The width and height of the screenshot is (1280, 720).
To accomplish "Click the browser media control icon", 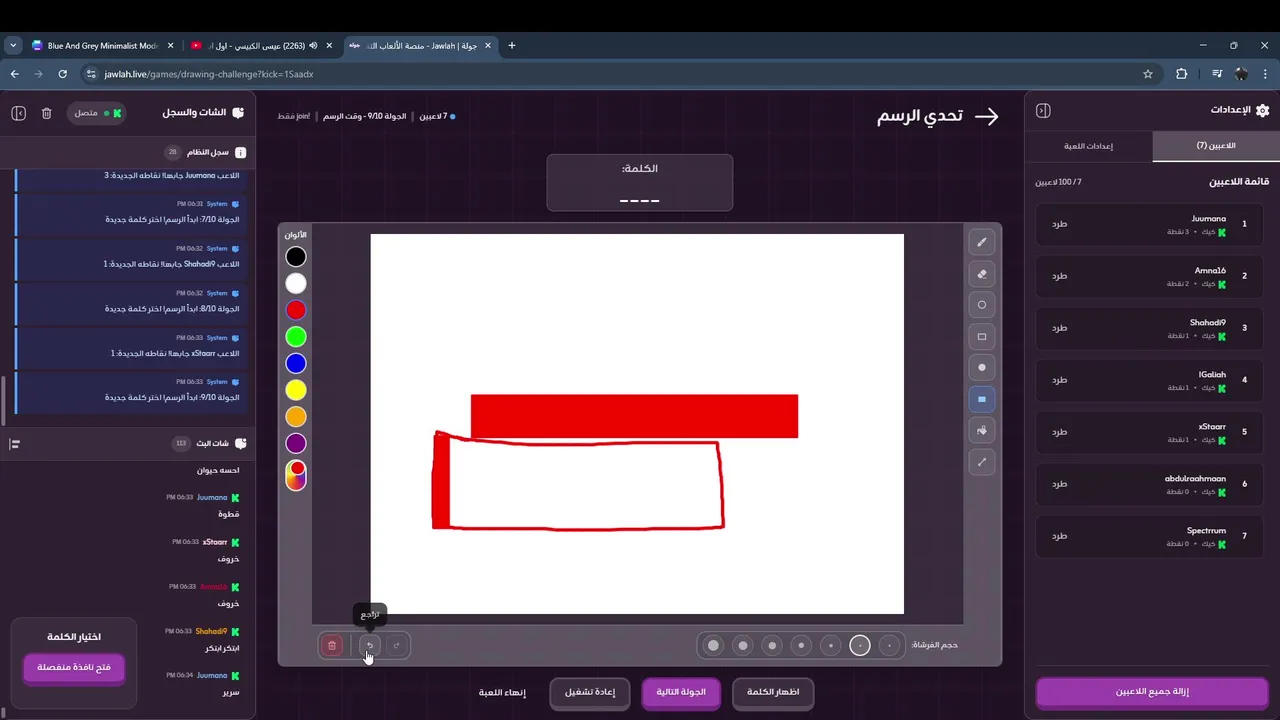I will pyautogui.click(x=1217, y=74).
